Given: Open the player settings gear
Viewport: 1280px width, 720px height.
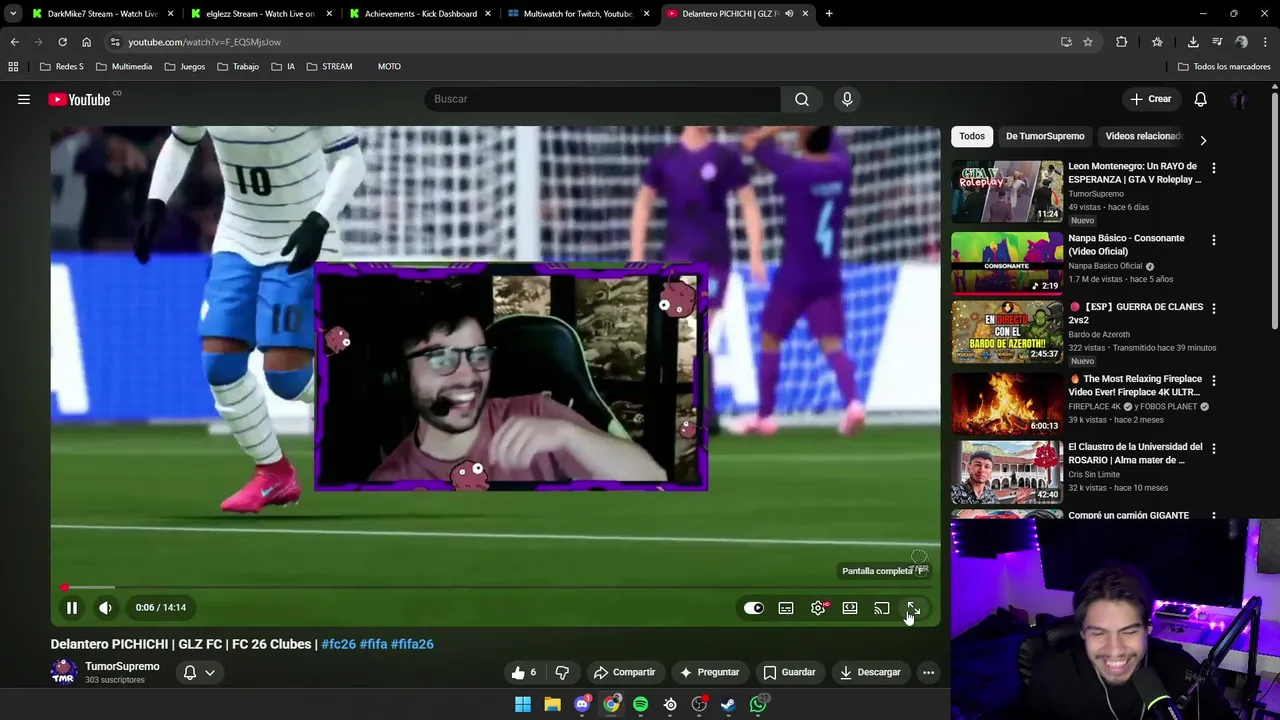Looking at the screenshot, I should click(818, 608).
